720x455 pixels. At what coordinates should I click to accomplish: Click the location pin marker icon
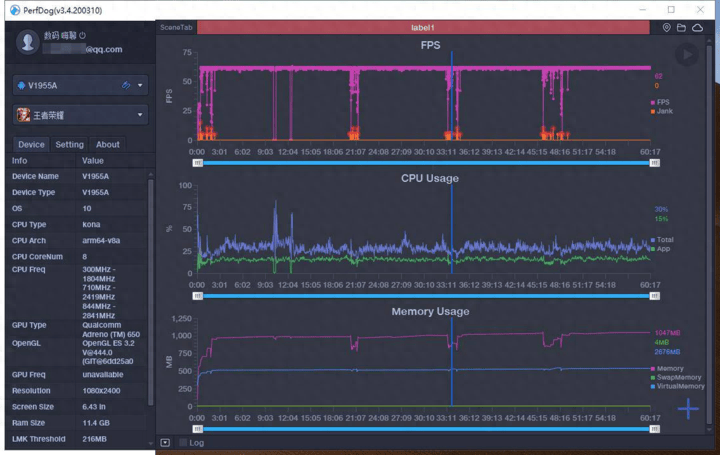pos(667,28)
